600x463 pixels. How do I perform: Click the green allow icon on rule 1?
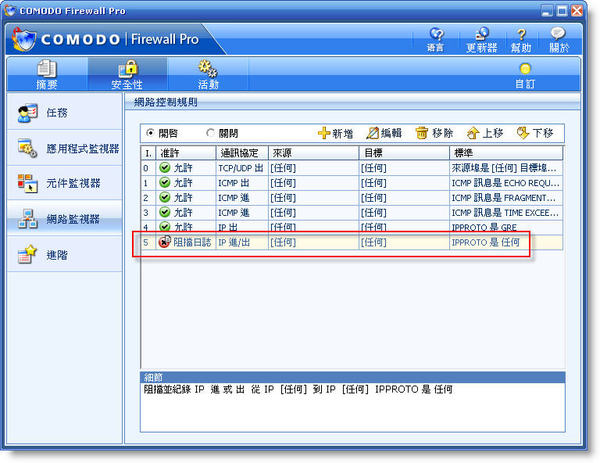pos(165,183)
